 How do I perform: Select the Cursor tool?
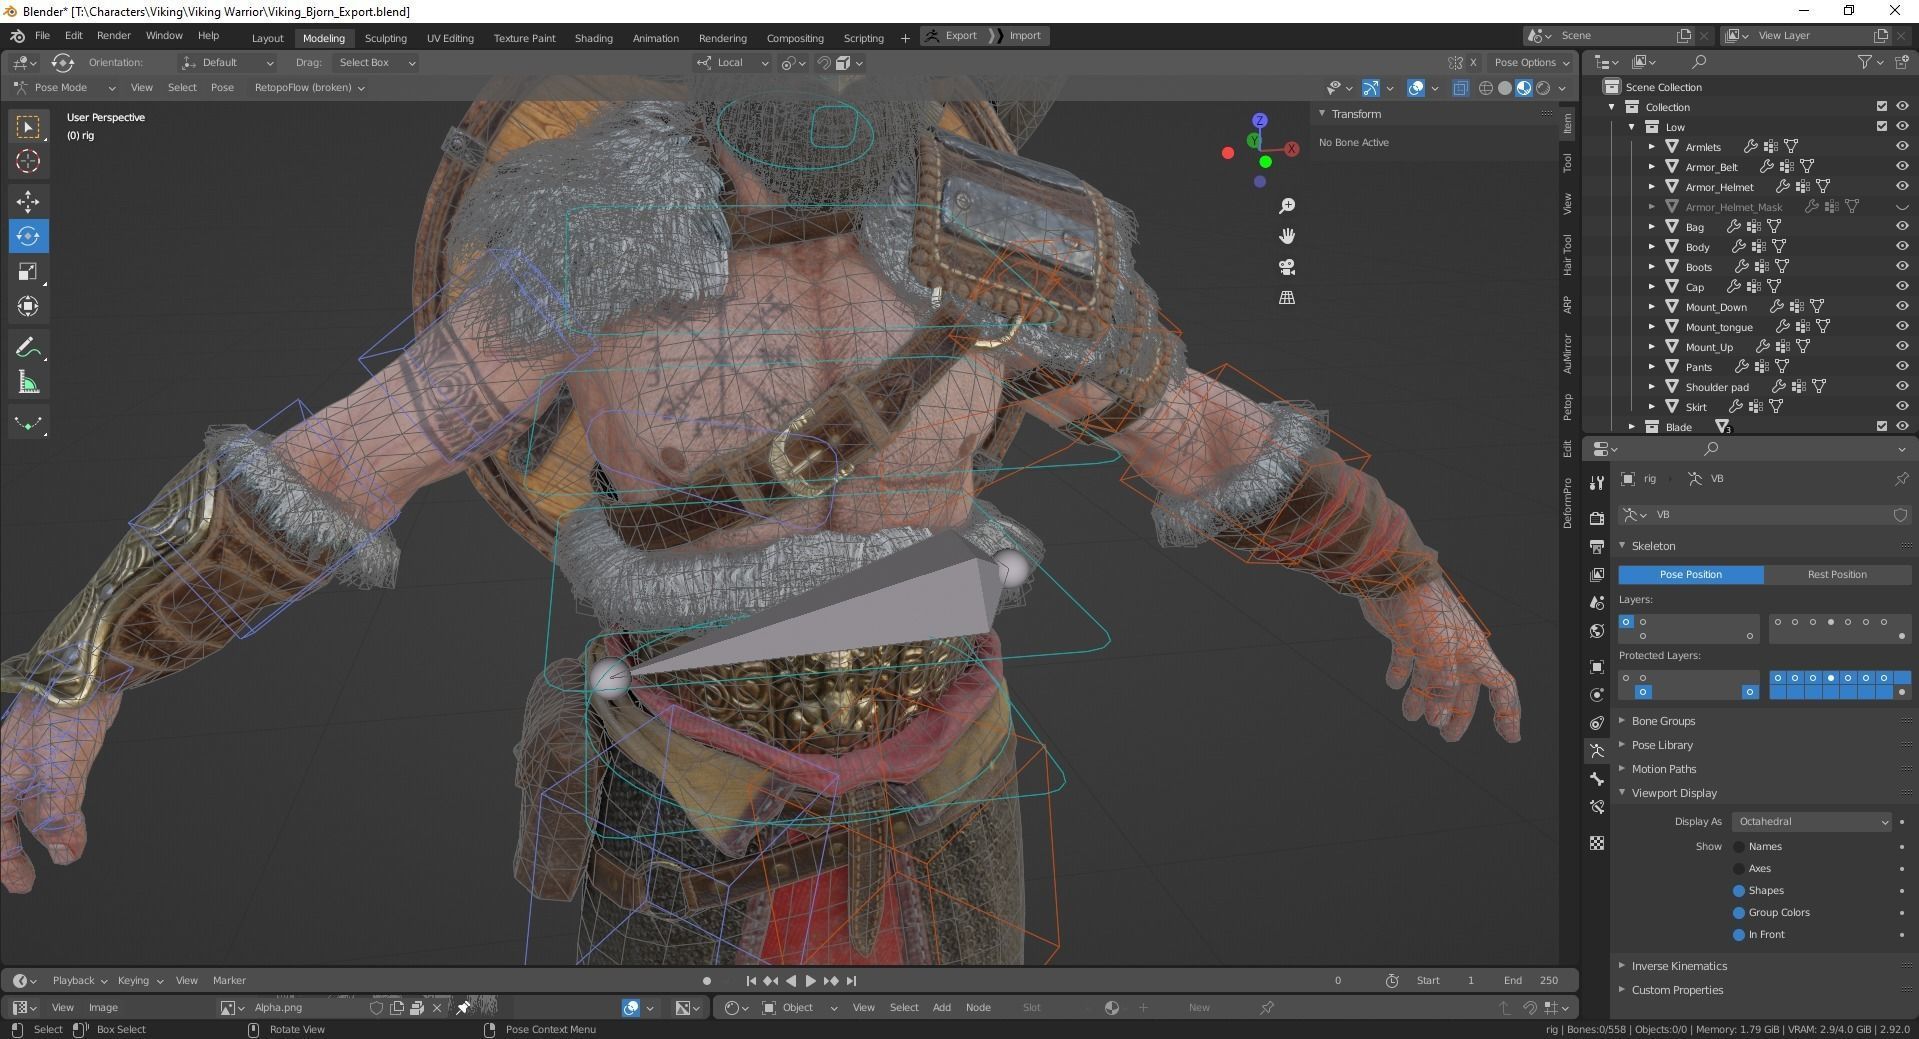point(28,161)
